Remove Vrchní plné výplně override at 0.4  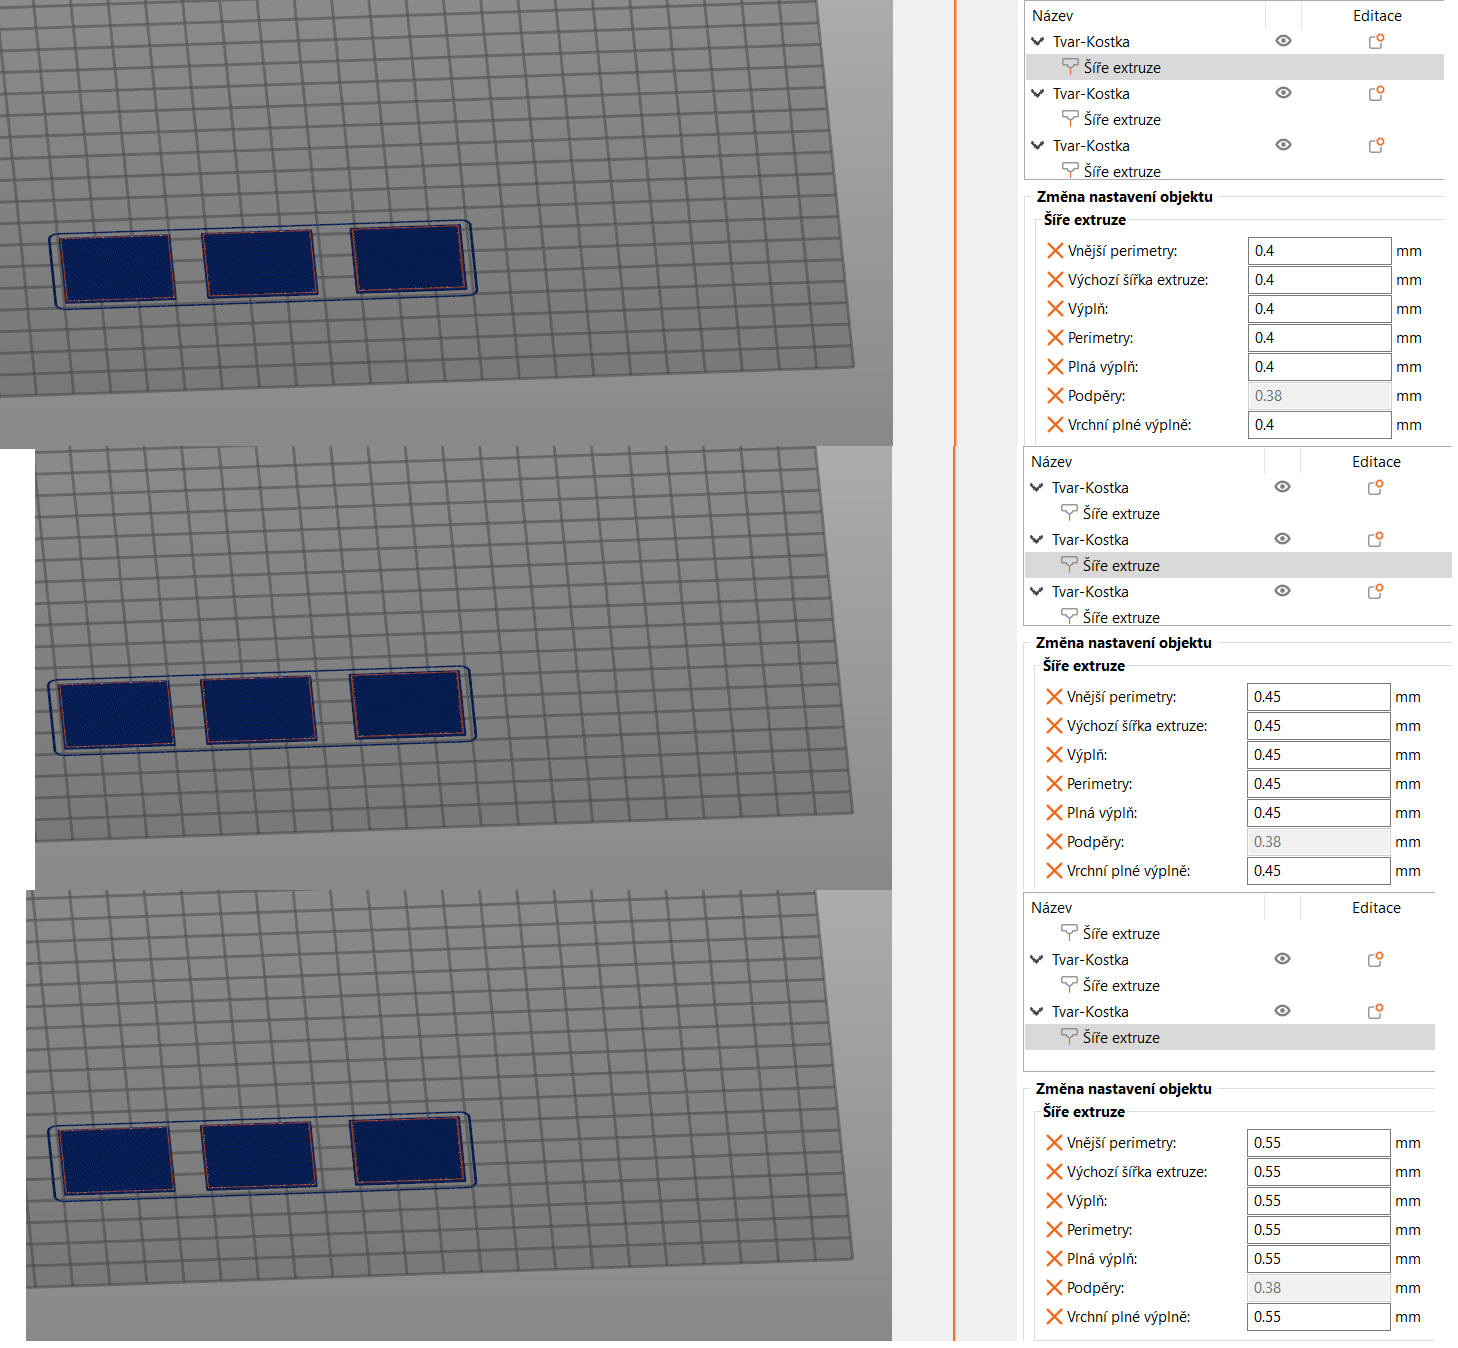(x=1054, y=425)
